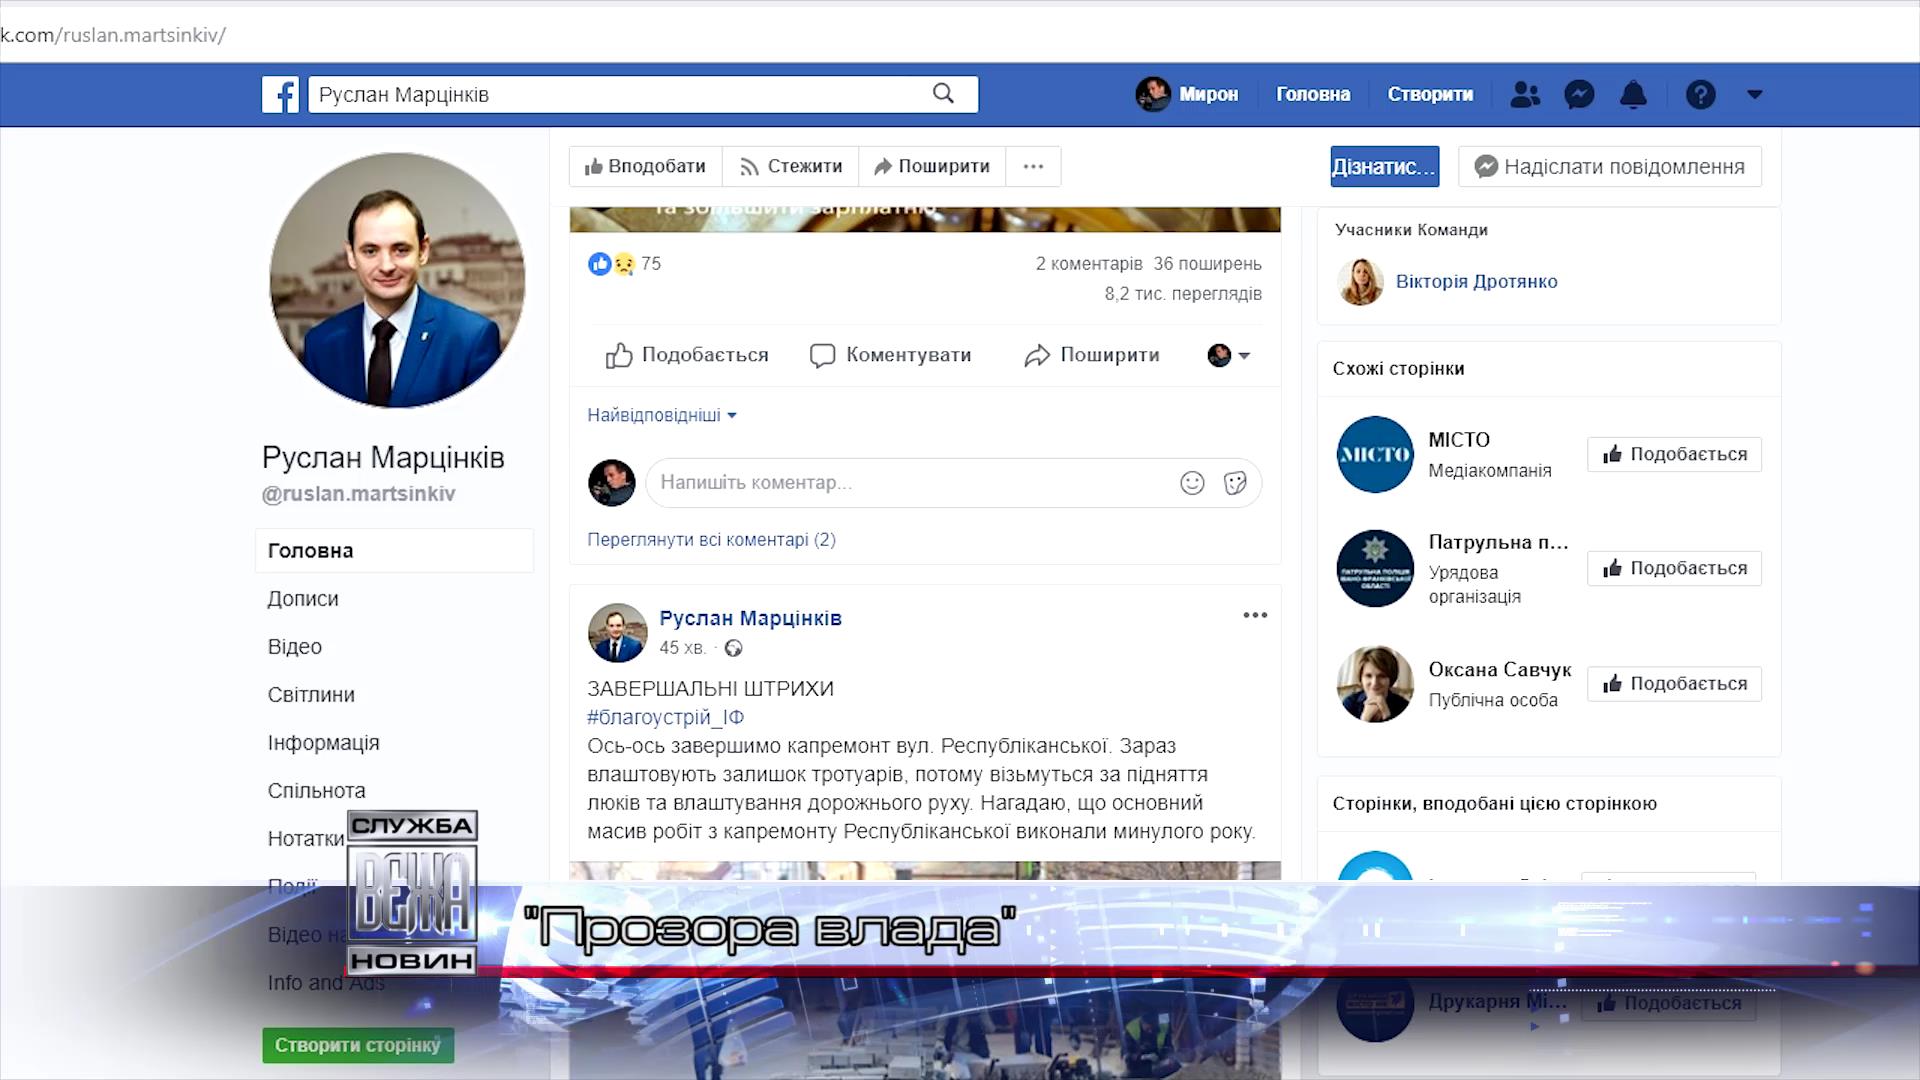Open the help question mark icon

coord(1700,94)
